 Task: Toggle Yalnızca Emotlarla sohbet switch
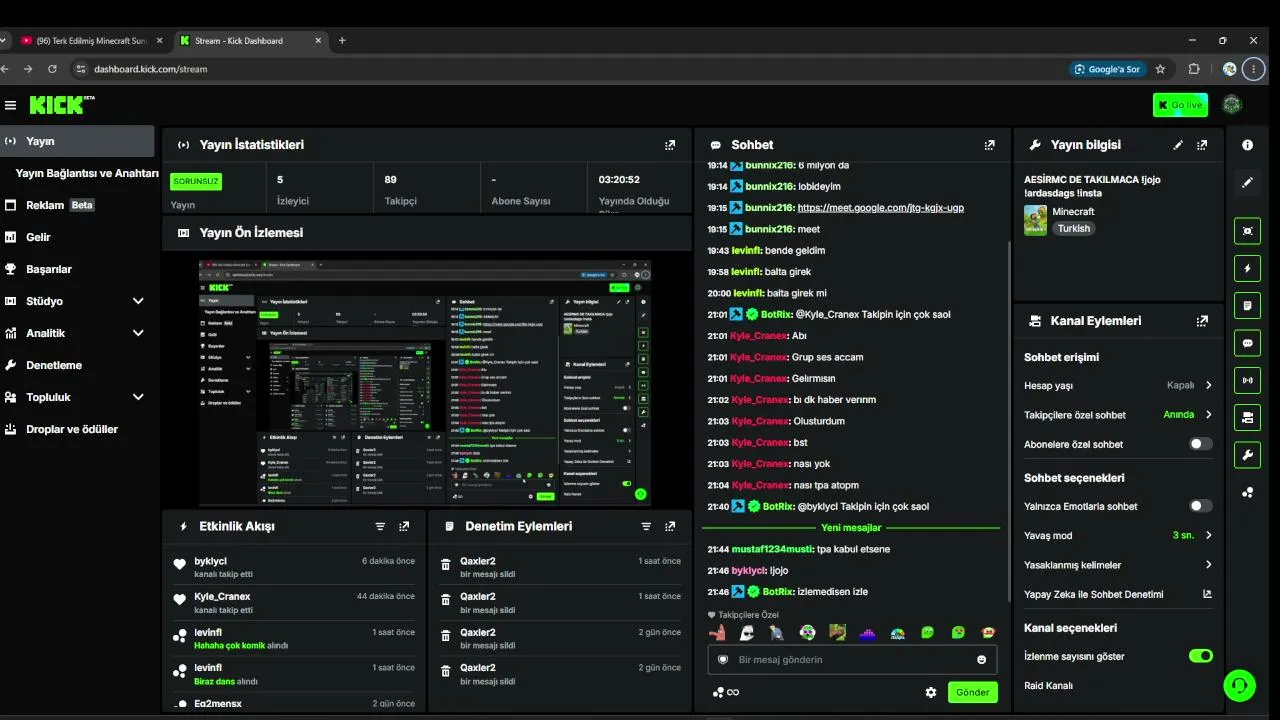point(1200,506)
